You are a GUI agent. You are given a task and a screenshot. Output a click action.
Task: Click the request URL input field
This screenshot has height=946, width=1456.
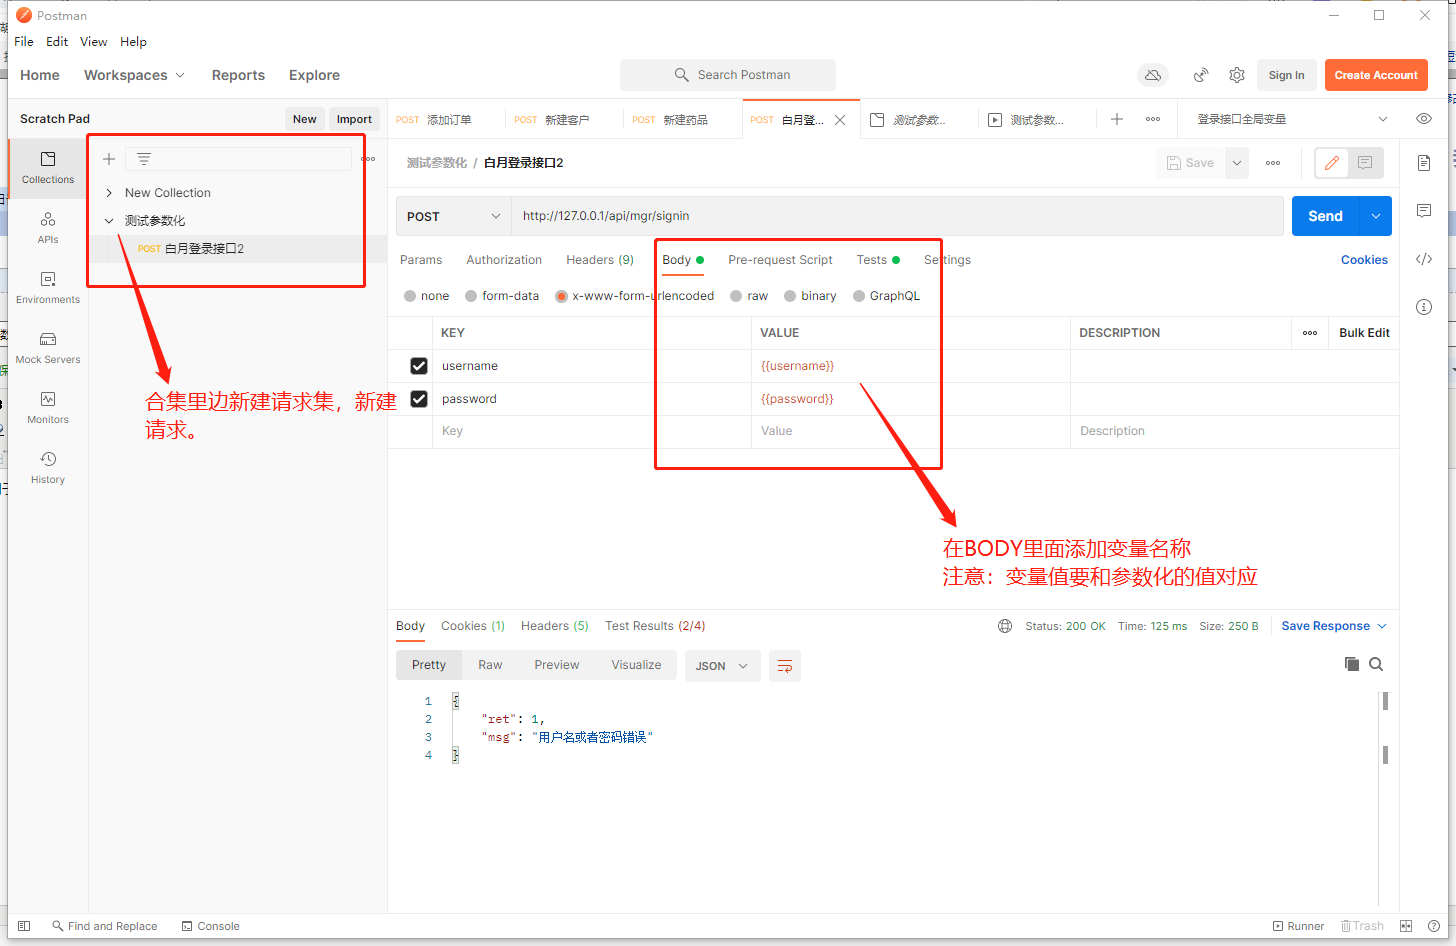(x=897, y=216)
